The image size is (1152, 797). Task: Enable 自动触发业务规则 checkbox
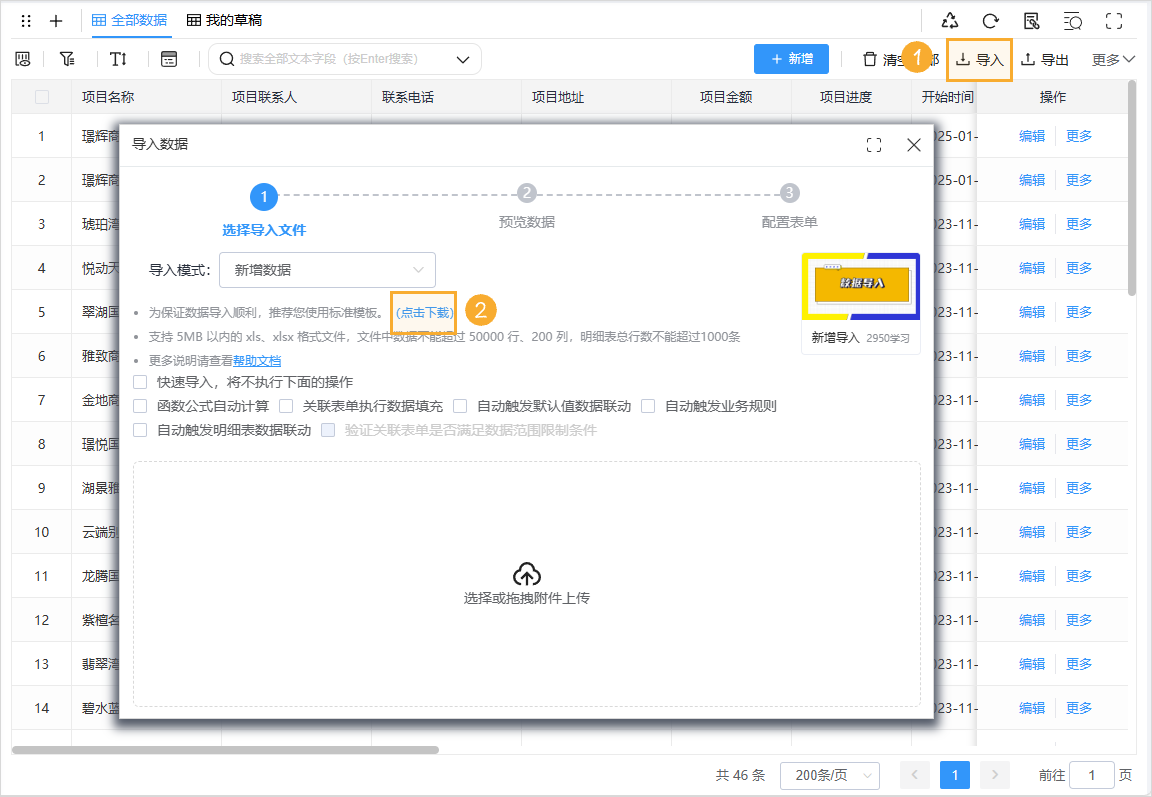point(648,406)
